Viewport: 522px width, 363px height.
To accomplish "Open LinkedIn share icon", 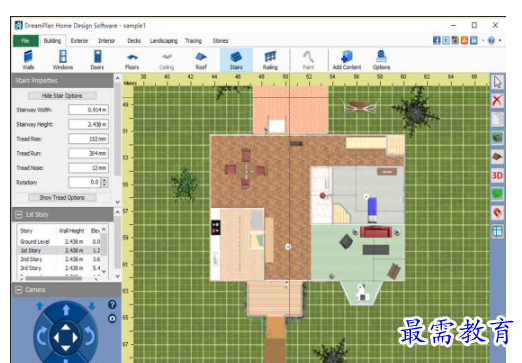I will (473, 41).
